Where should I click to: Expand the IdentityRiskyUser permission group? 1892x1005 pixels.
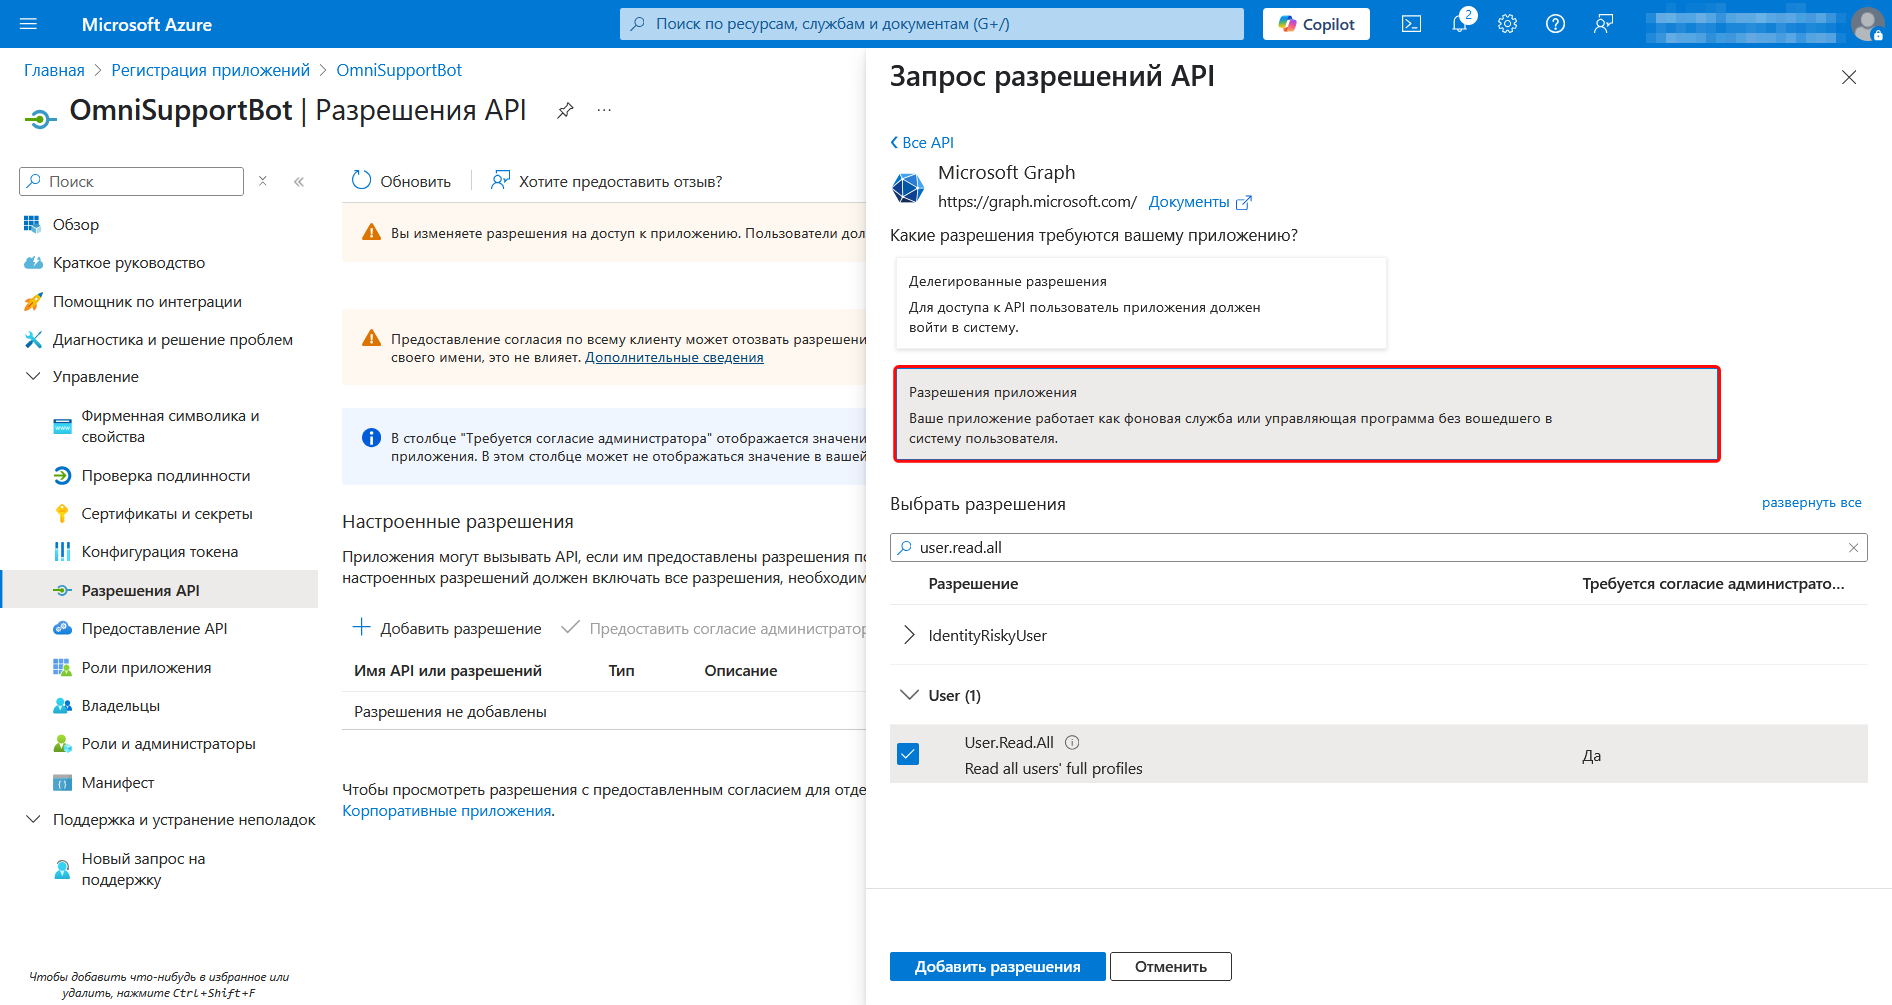(909, 635)
